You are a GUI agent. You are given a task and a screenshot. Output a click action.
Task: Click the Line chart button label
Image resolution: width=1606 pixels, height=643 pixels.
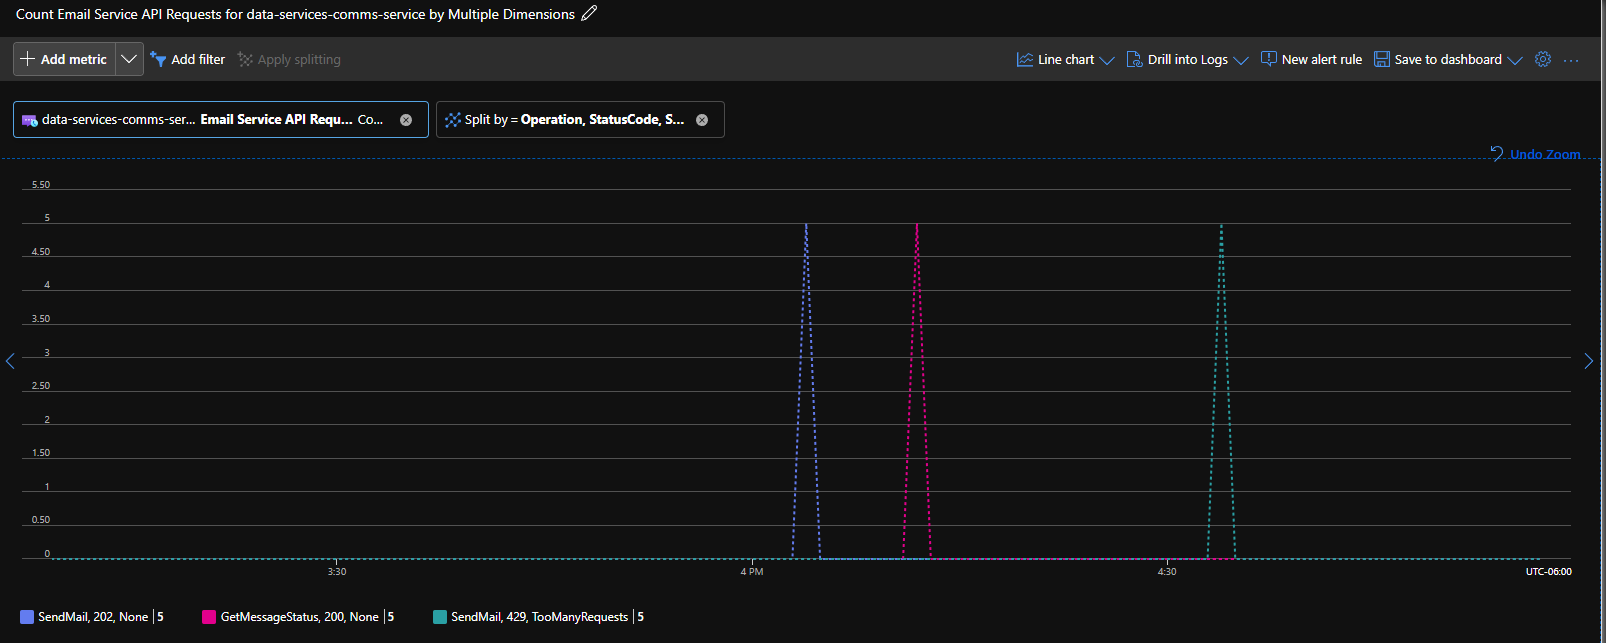pyautogui.click(x=1066, y=59)
